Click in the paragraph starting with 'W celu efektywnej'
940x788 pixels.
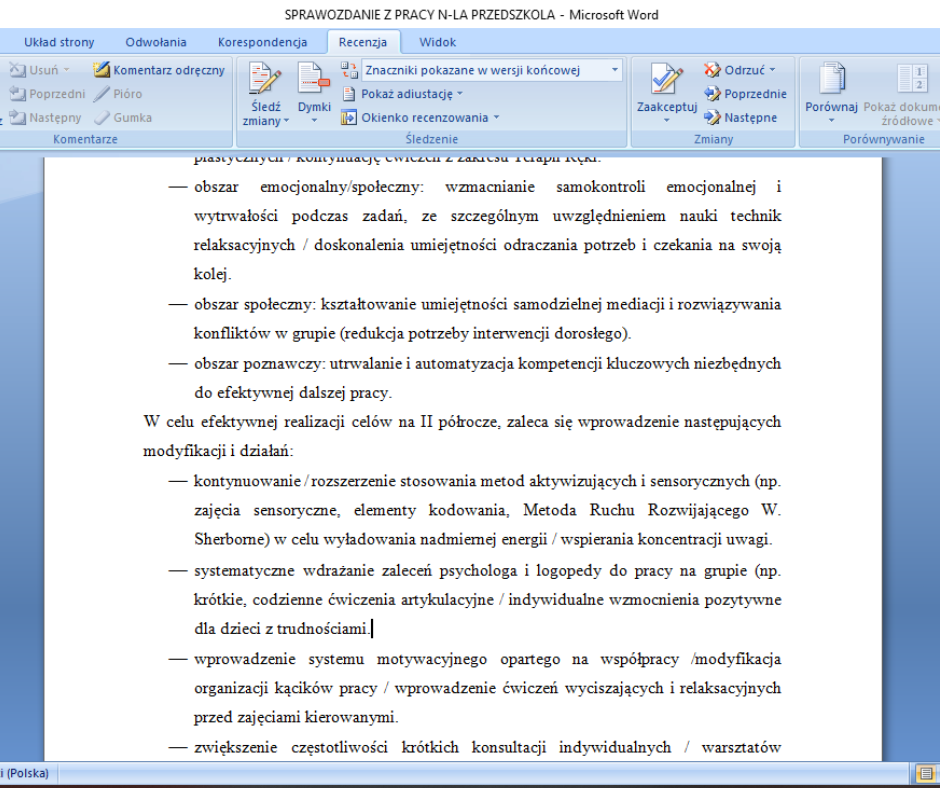pos(460,422)
